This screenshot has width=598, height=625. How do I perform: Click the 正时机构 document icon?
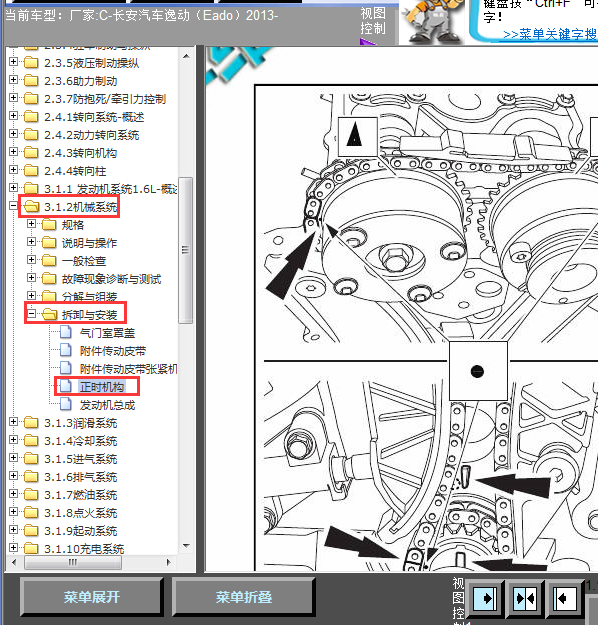click(66, 386)
